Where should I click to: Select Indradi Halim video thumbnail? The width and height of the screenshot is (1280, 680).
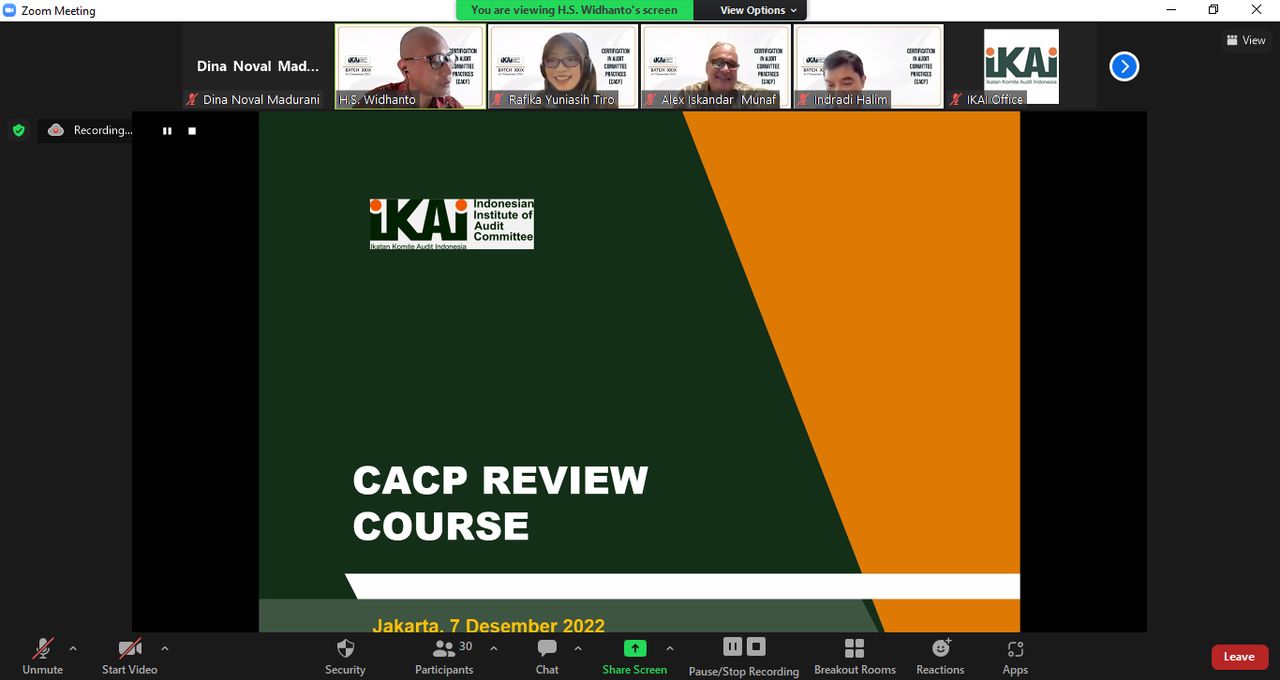(869, 67)
